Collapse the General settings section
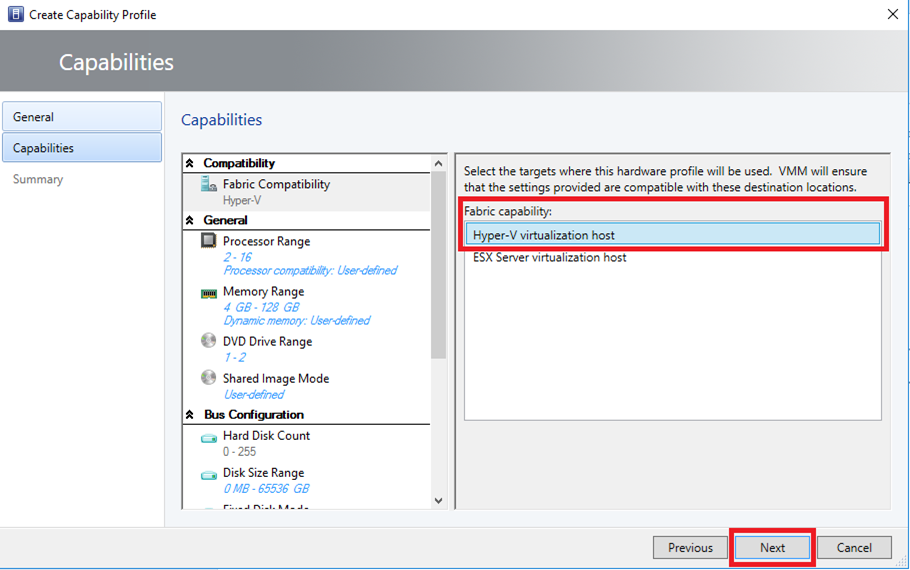The height and width of the screenshot is (570, 910). 191,220
